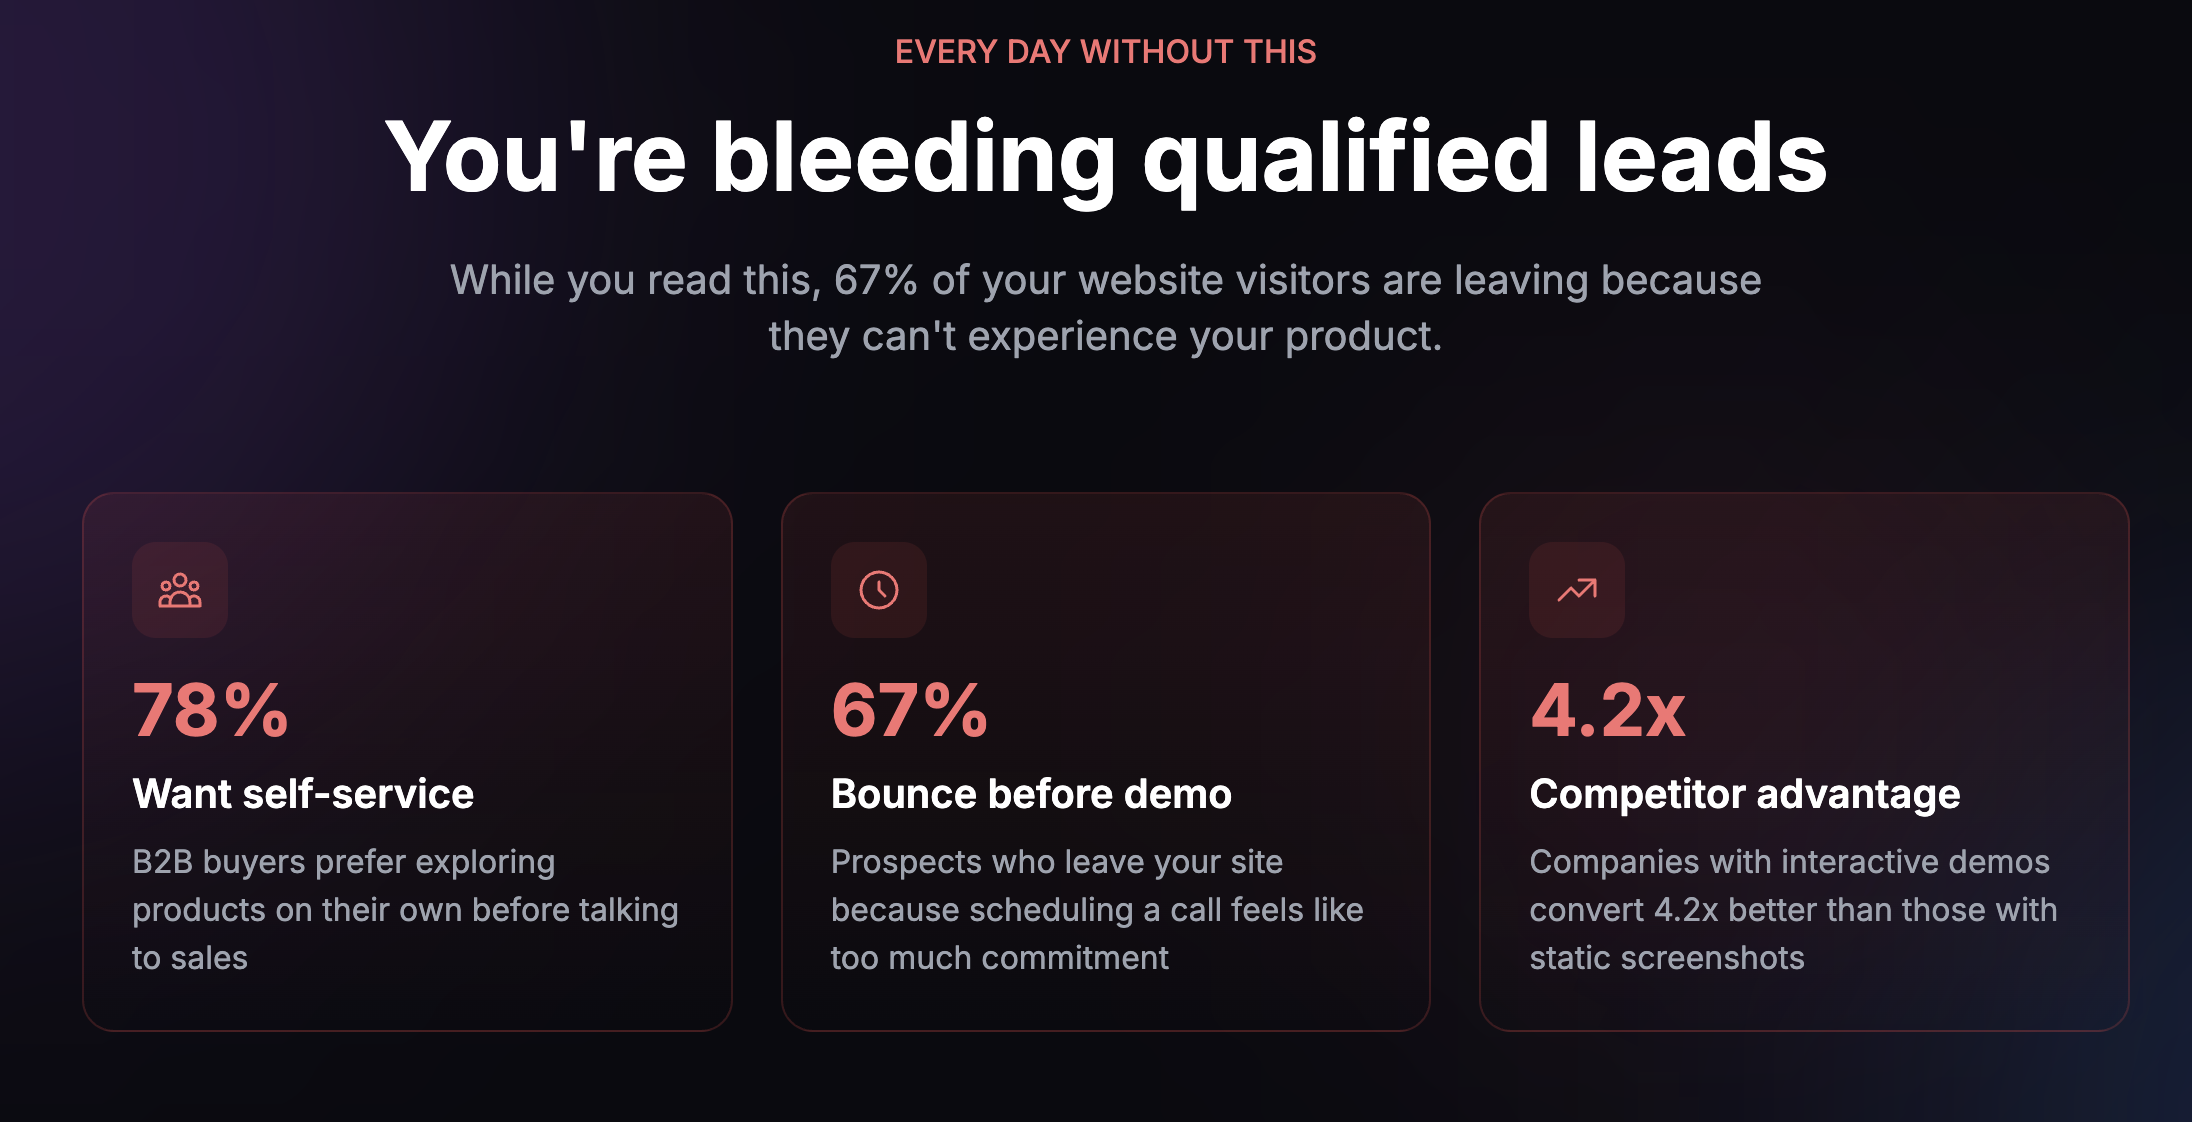Image resolution: width=2192 pixels, height=1122 pixels.
Task: Click the trending-up arrow icon
Action: 1577,590
